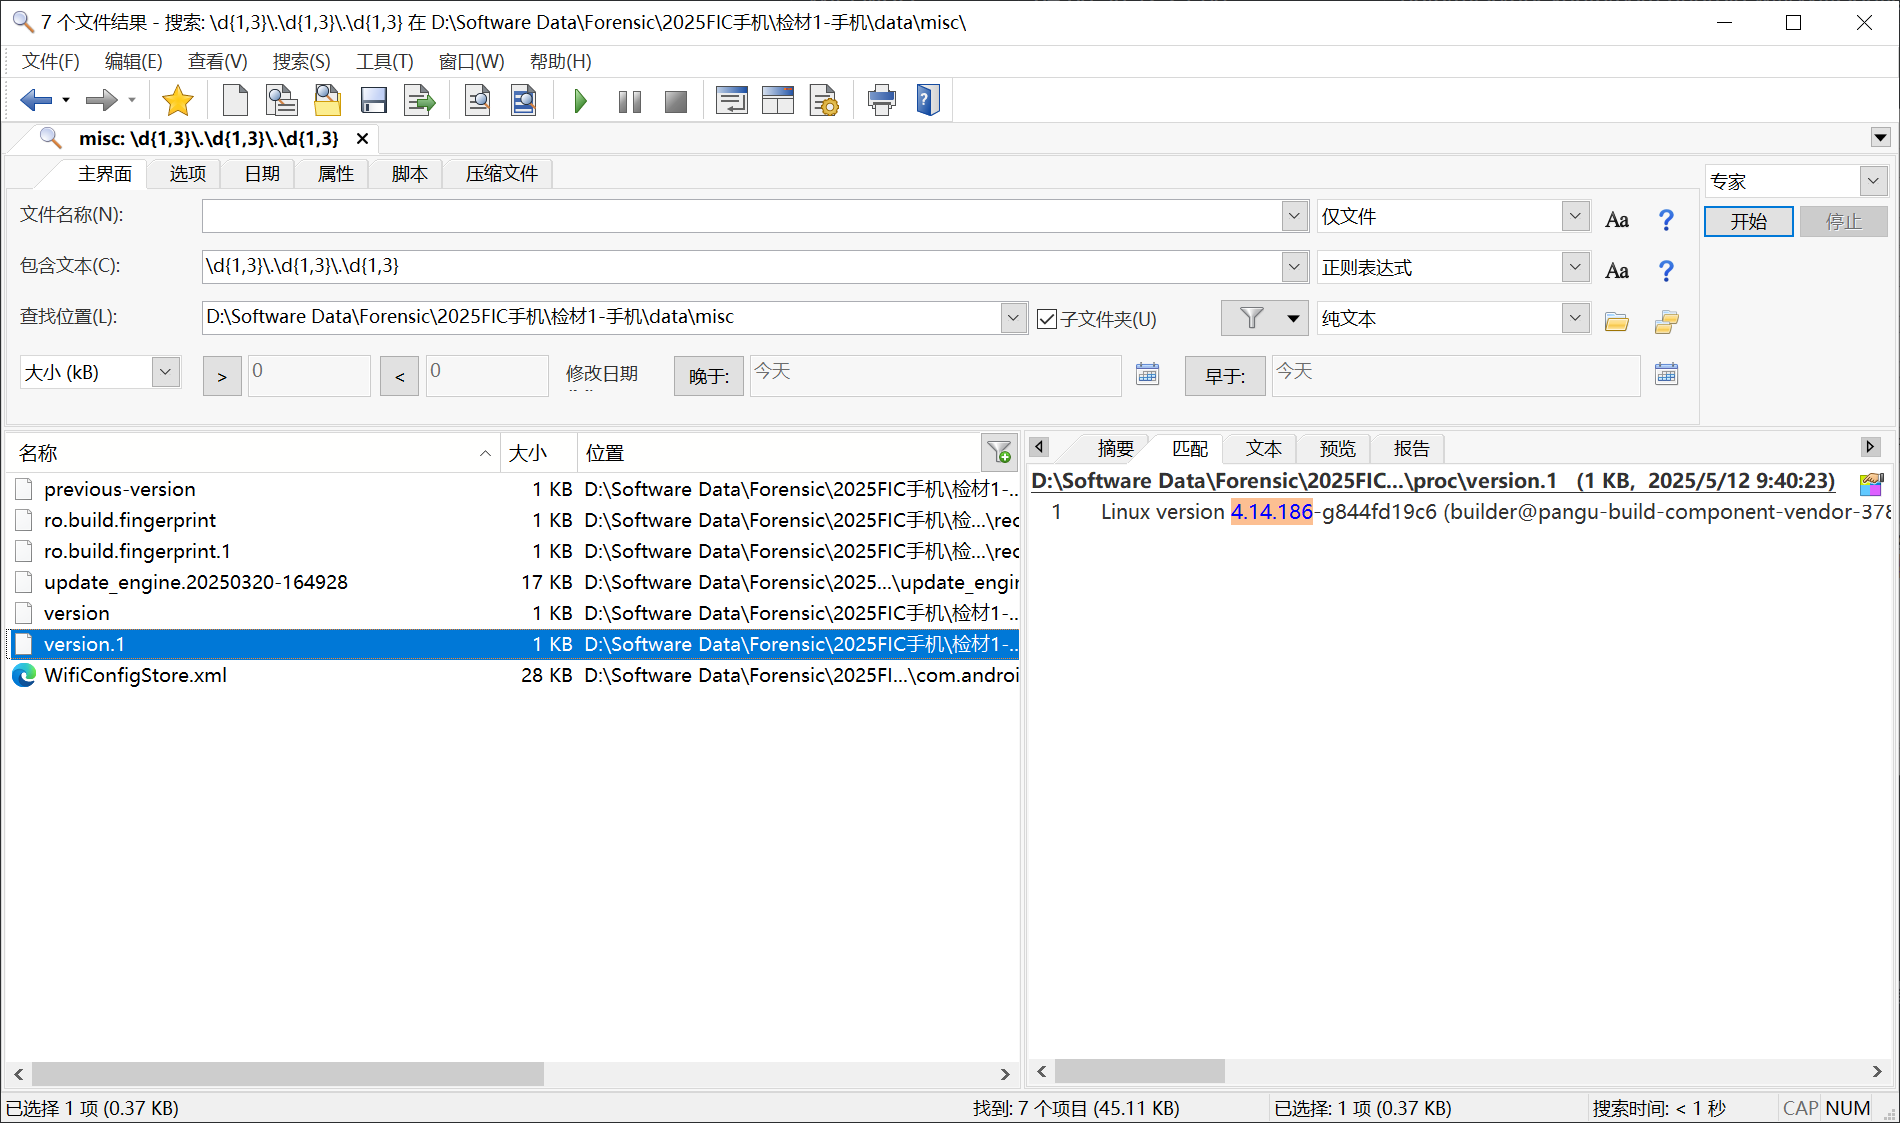This screenshot has height=1123, width=1900.
Task: Open calendar picker for 晚于 date
Action: click(1147, 374)
